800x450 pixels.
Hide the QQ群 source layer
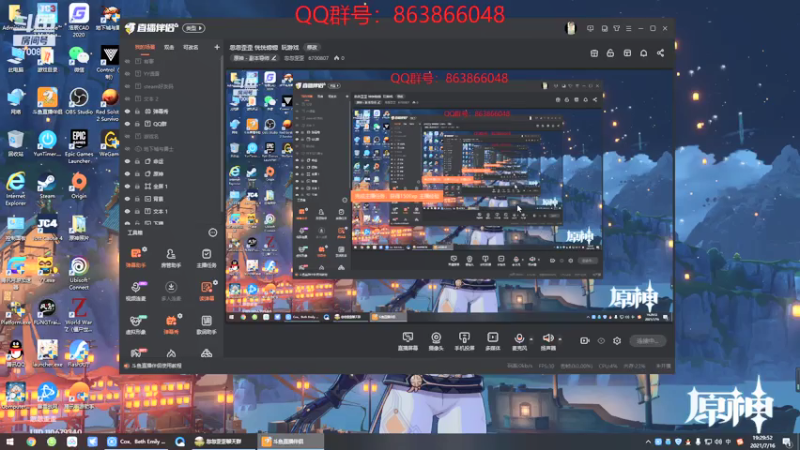[x=128, y=123]
